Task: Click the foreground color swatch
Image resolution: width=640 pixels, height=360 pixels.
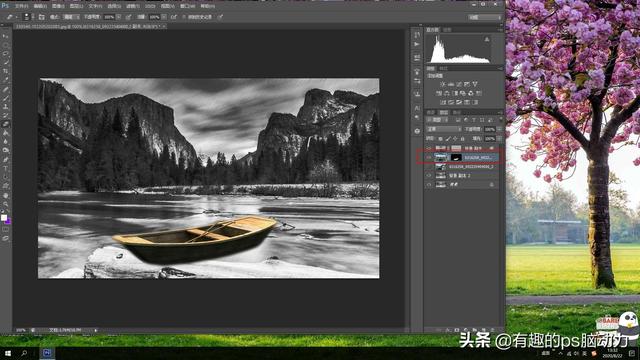Action: [4, 218]
